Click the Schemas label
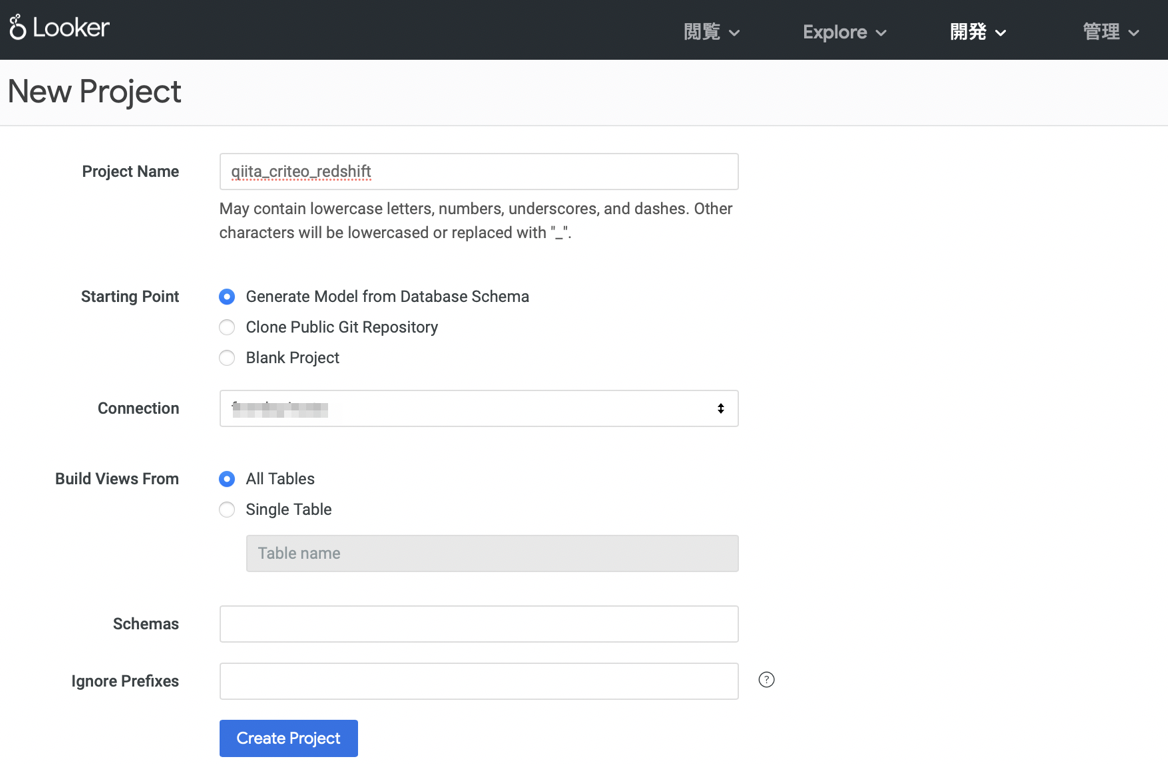This screenshot has width=1168, height=764. pos(146,624)
